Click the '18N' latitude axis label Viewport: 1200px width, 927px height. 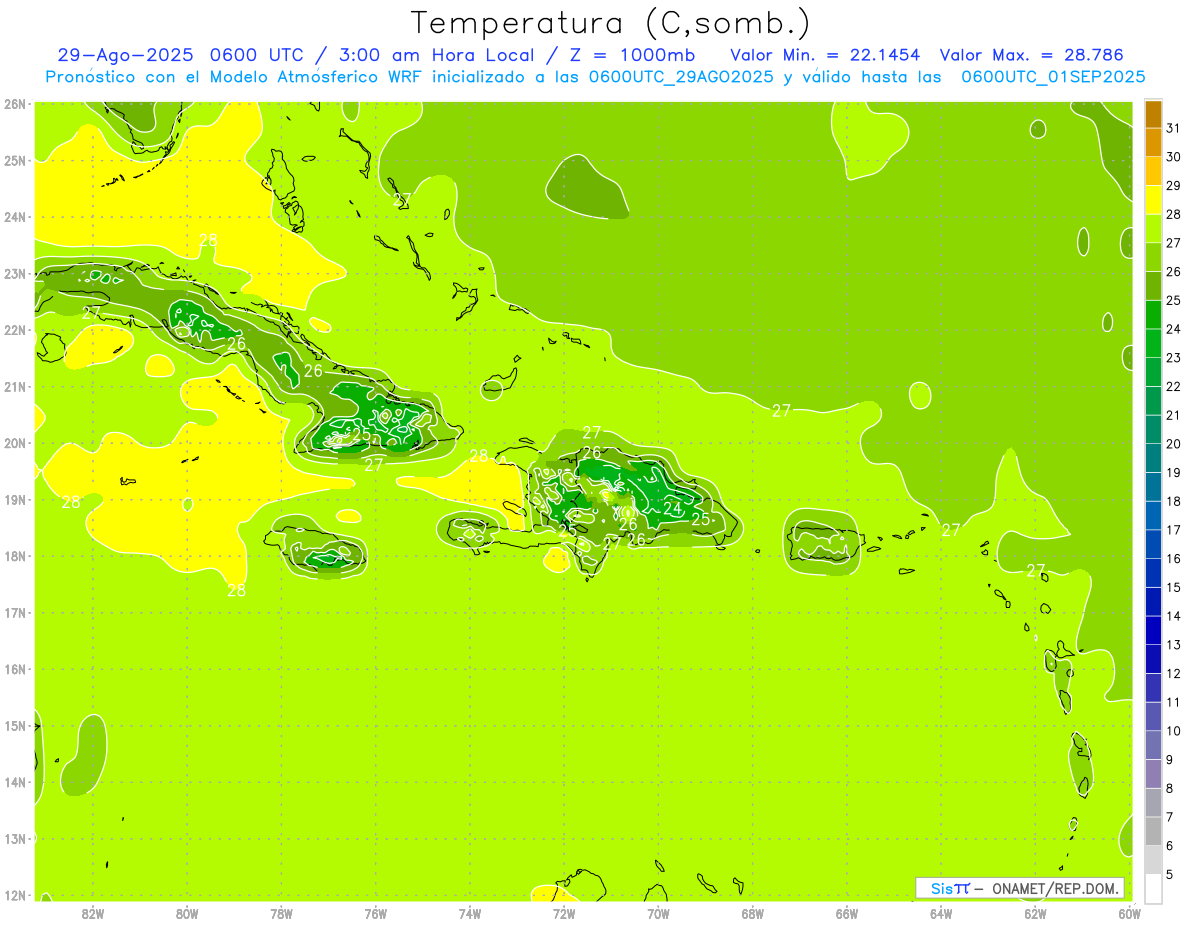click(15, 556)
